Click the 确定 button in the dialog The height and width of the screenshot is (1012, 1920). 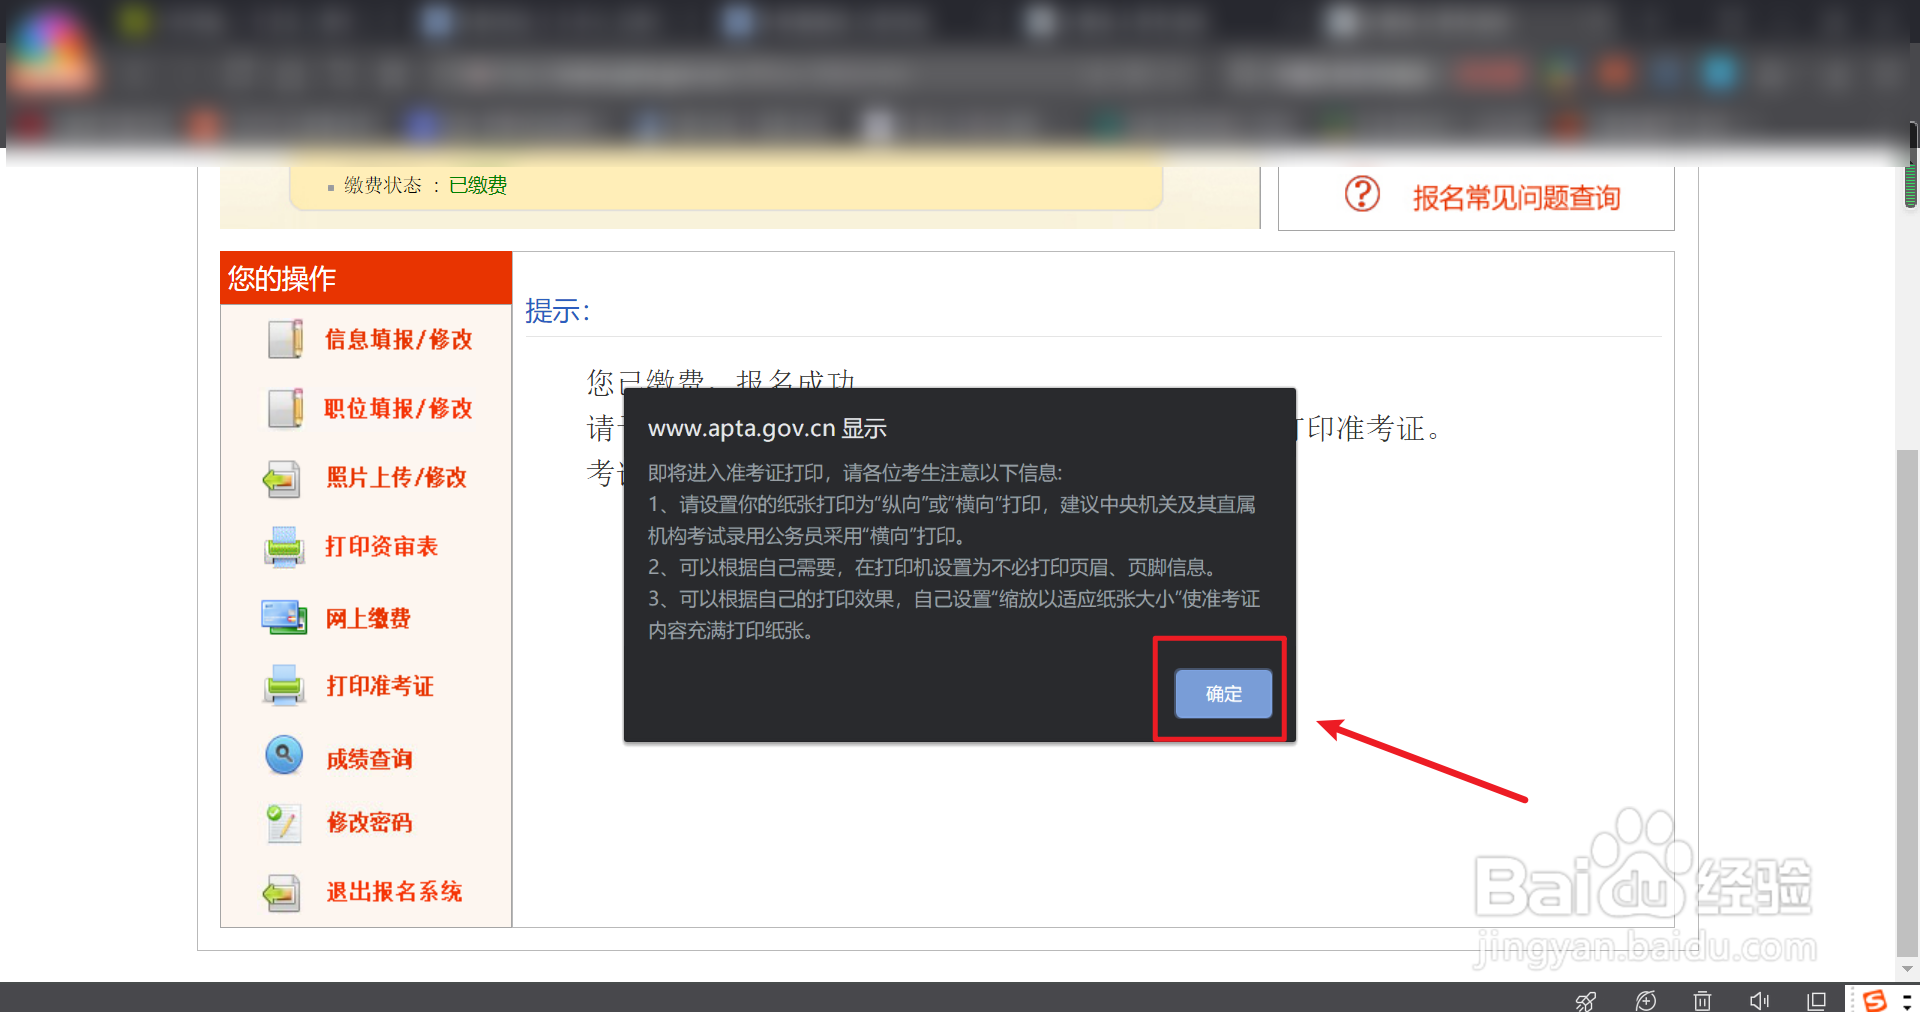pos(1223,693)
